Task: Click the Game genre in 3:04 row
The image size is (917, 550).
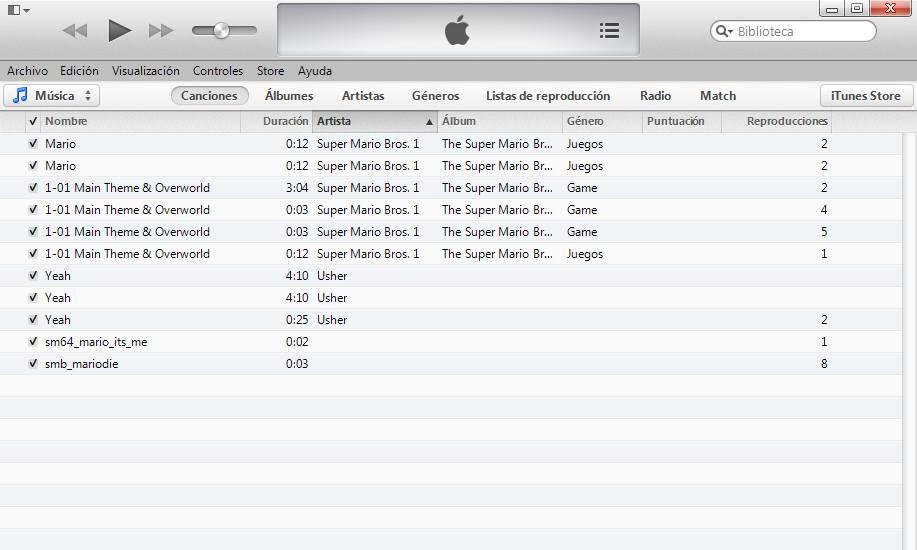Action: (582, 188)
